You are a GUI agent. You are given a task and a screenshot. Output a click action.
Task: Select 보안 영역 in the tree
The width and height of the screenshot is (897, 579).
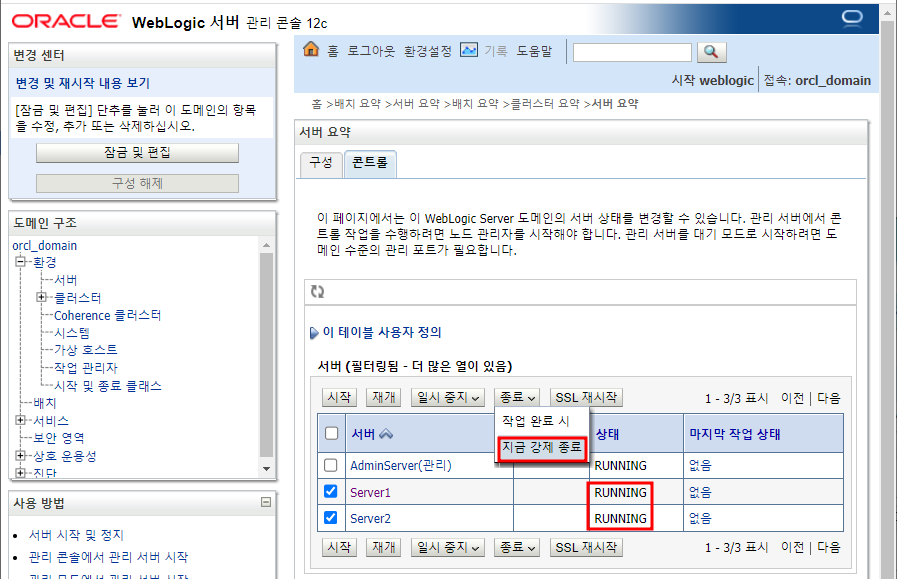pyautogui.click(x=59, y=438)
